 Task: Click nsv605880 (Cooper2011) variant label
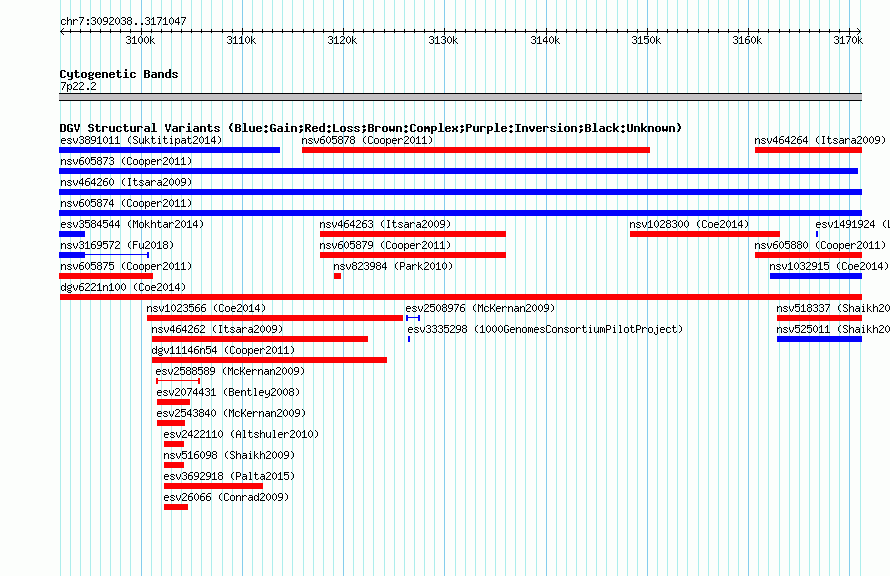pyautogui.click(x=820, y=245)
